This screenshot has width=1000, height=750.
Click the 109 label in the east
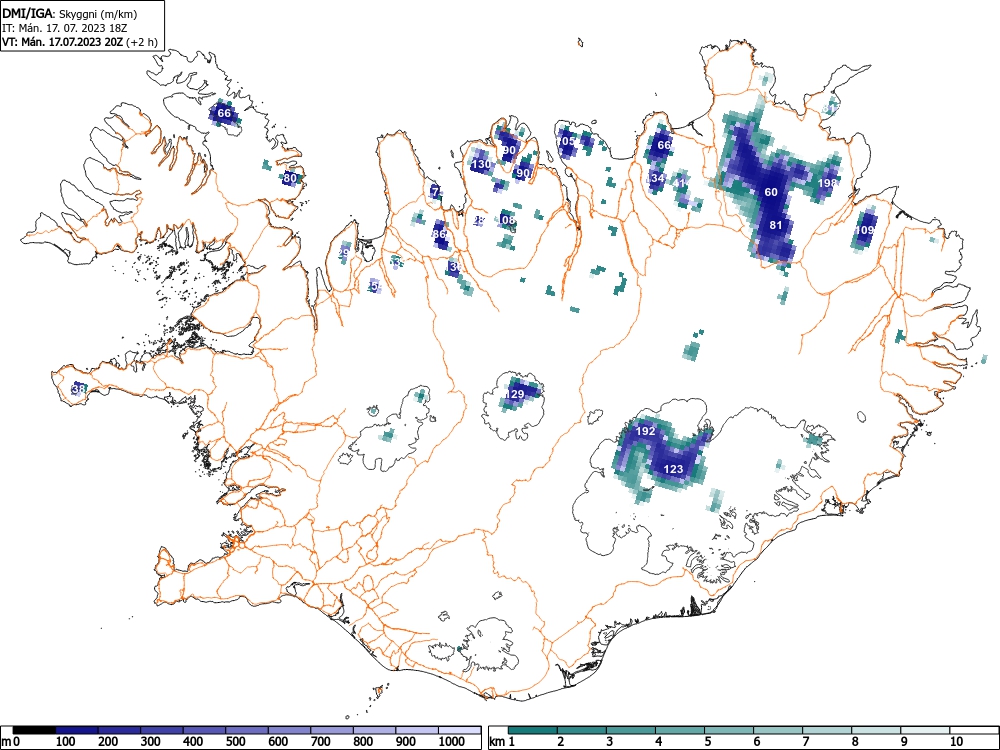(x=865, y=230)
